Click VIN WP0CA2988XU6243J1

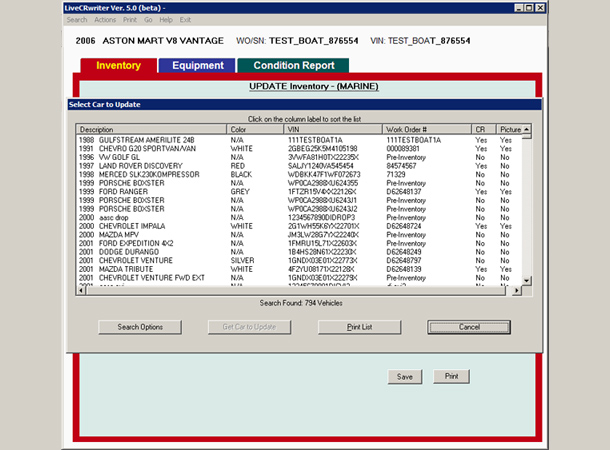[x=322, y=200]
